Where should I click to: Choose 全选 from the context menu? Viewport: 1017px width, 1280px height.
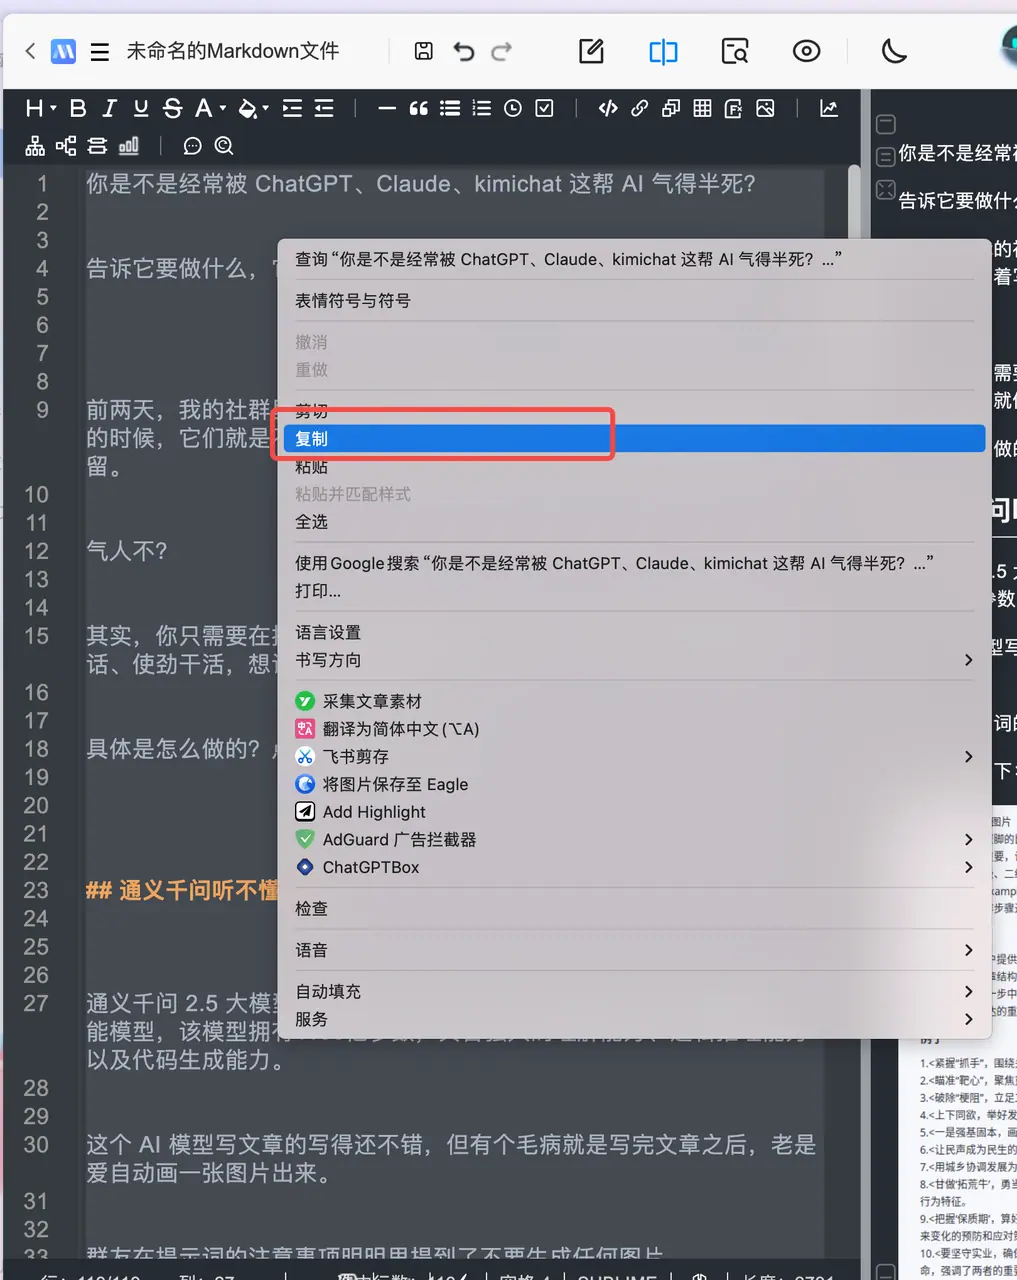(x=634, y=522)
